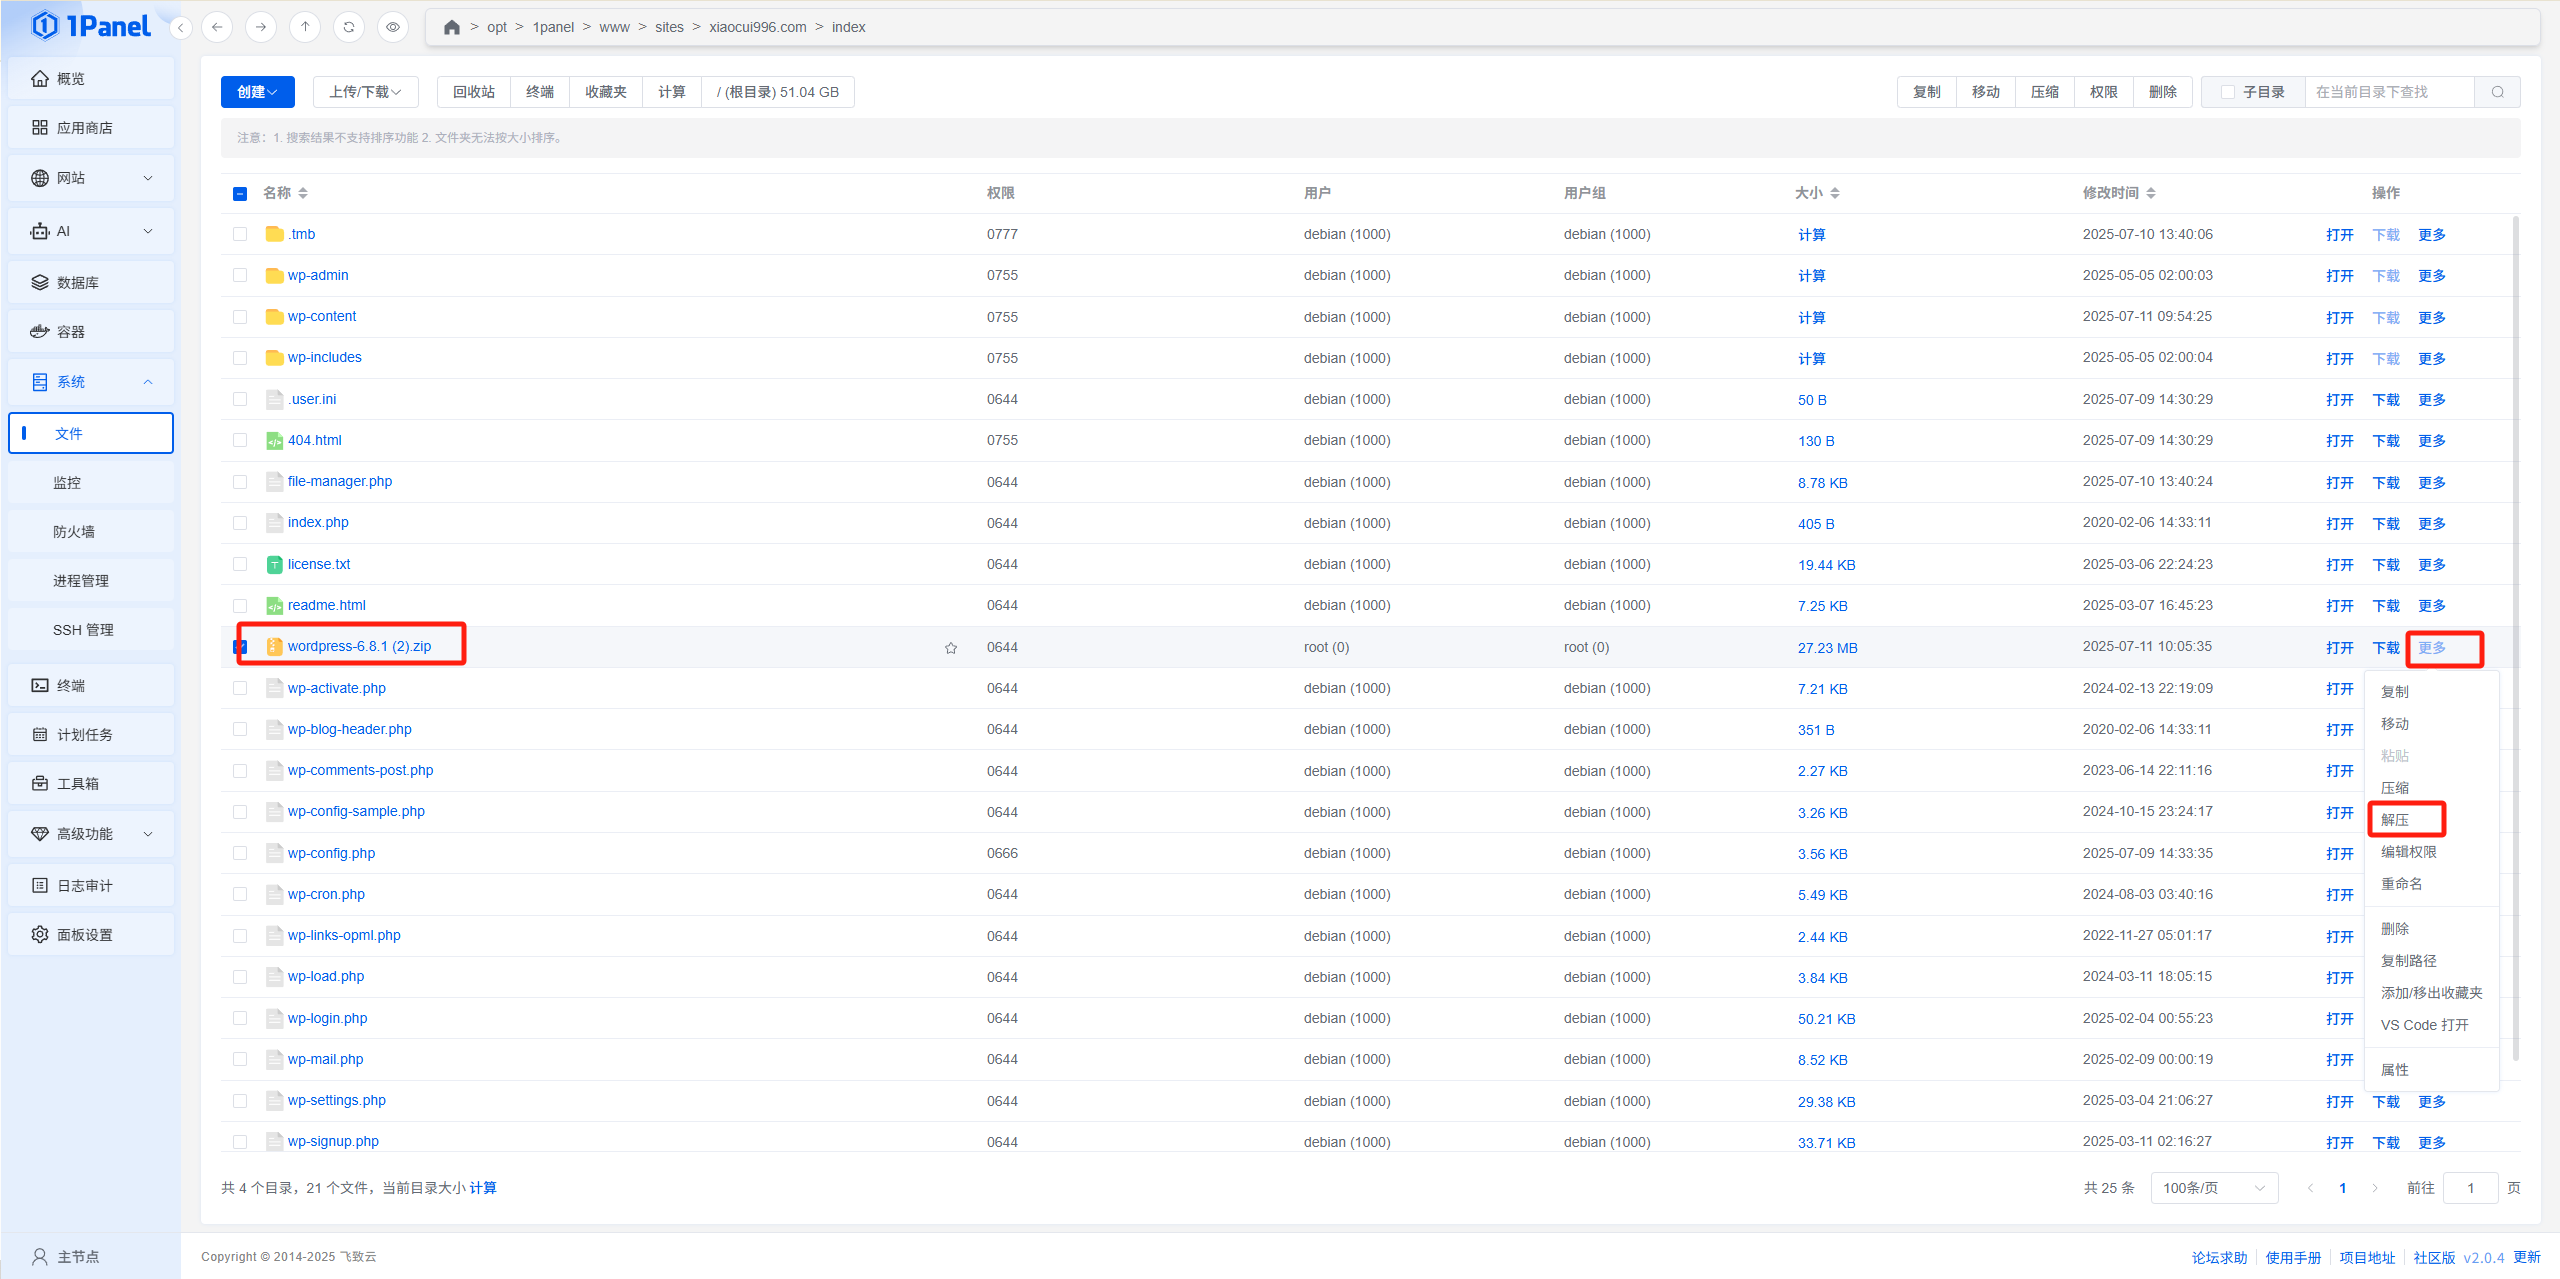Toggle the select-all checkbox in header

pyautogui.click(x=240, y=194)
